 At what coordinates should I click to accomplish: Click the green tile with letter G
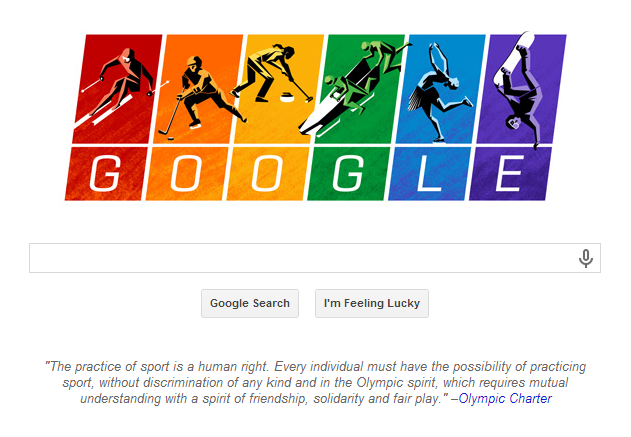coord(349,173)
